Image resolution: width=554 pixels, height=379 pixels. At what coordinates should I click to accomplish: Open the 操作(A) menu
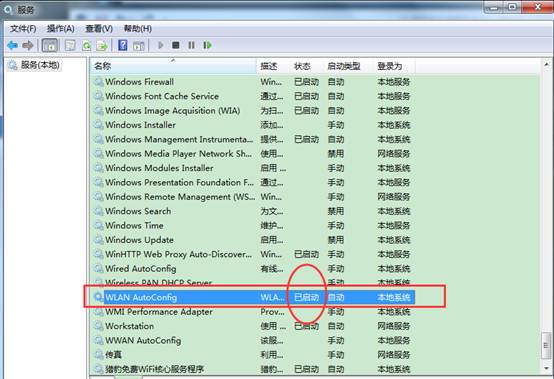pos(61,29)
